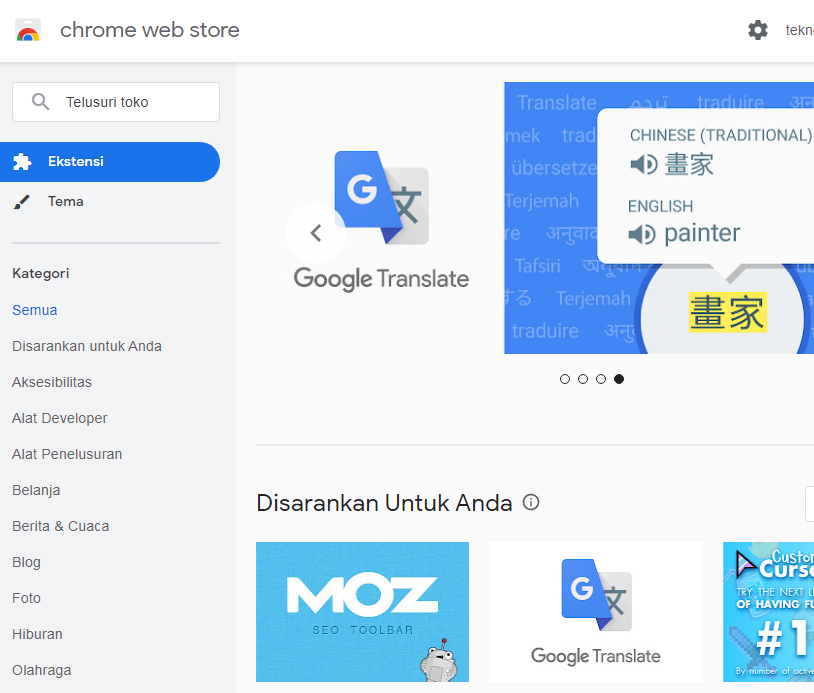Click the chrome web store title
Viewport: 814px width, 693px height.
[x=150, y=30]
